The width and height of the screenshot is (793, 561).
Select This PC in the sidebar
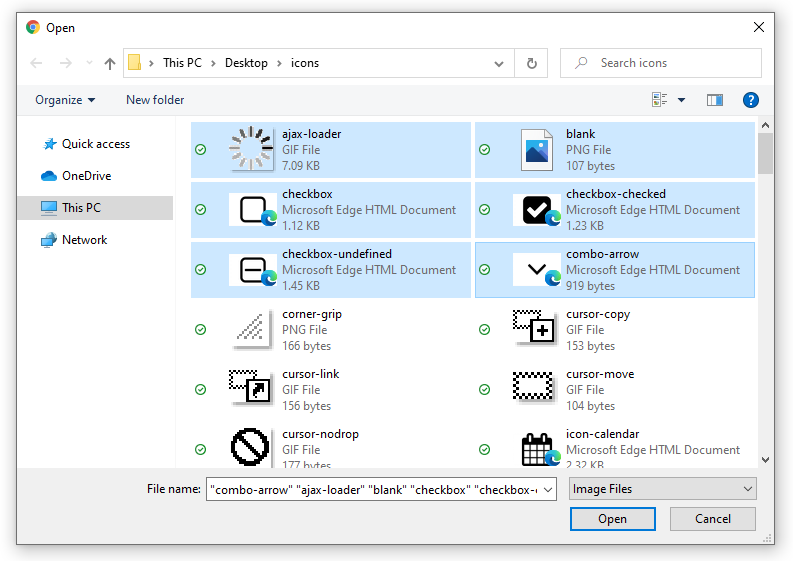coord(95,208)
